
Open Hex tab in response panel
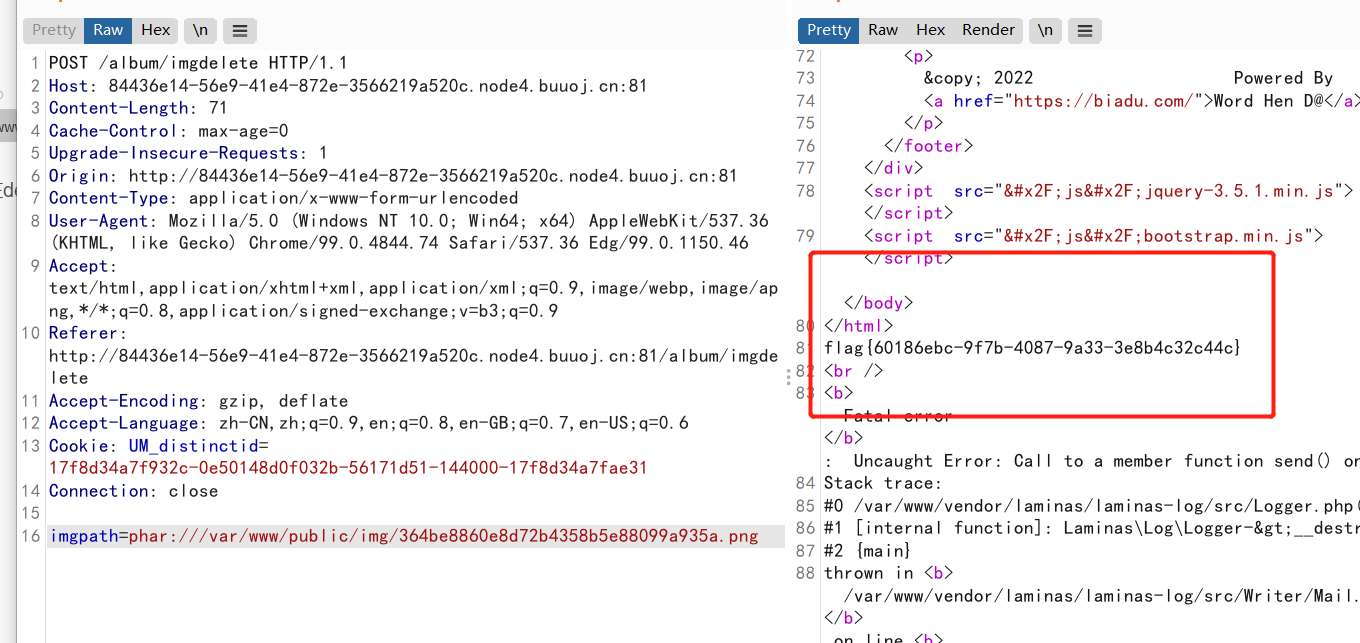(930, 30)
